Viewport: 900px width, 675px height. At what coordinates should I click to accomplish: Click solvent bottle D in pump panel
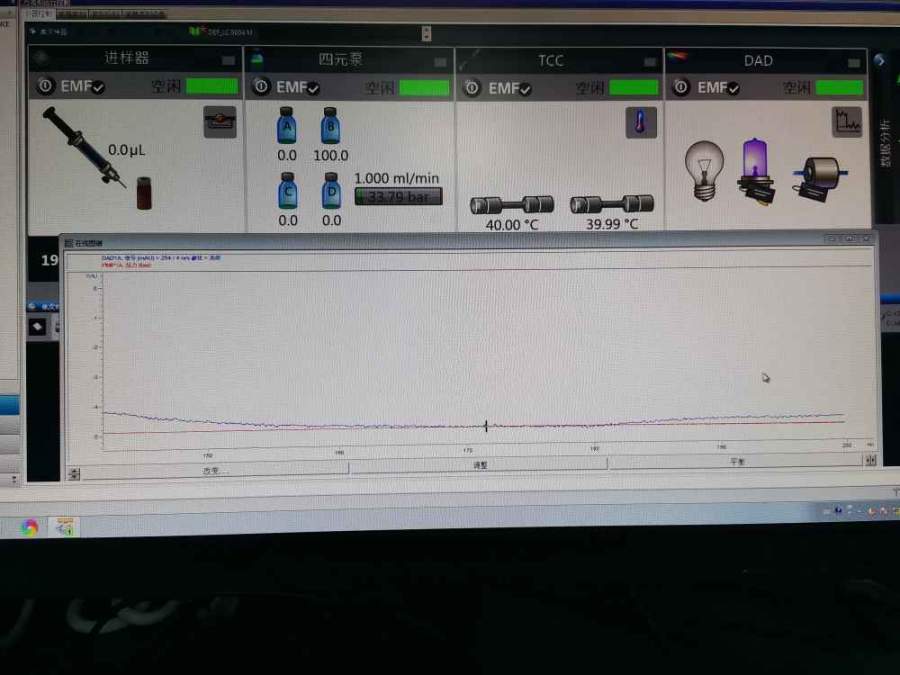tap(331, 191)
